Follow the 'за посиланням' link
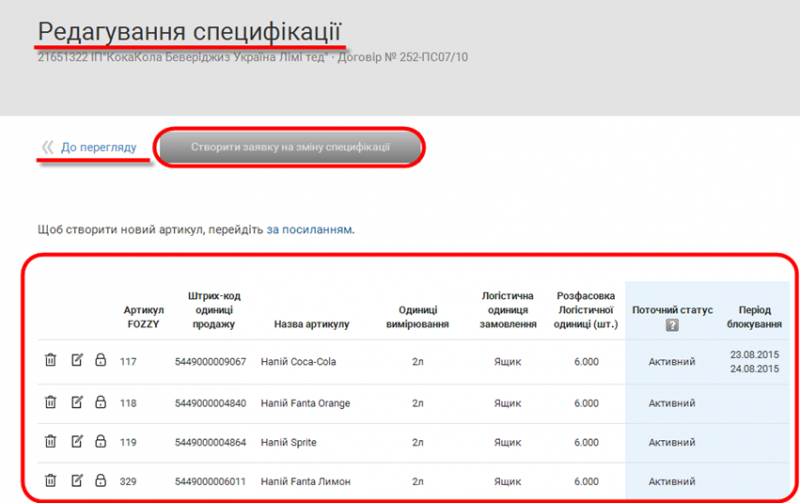The height and width of the screenshot is (503, 800). [x=309, y=230]
